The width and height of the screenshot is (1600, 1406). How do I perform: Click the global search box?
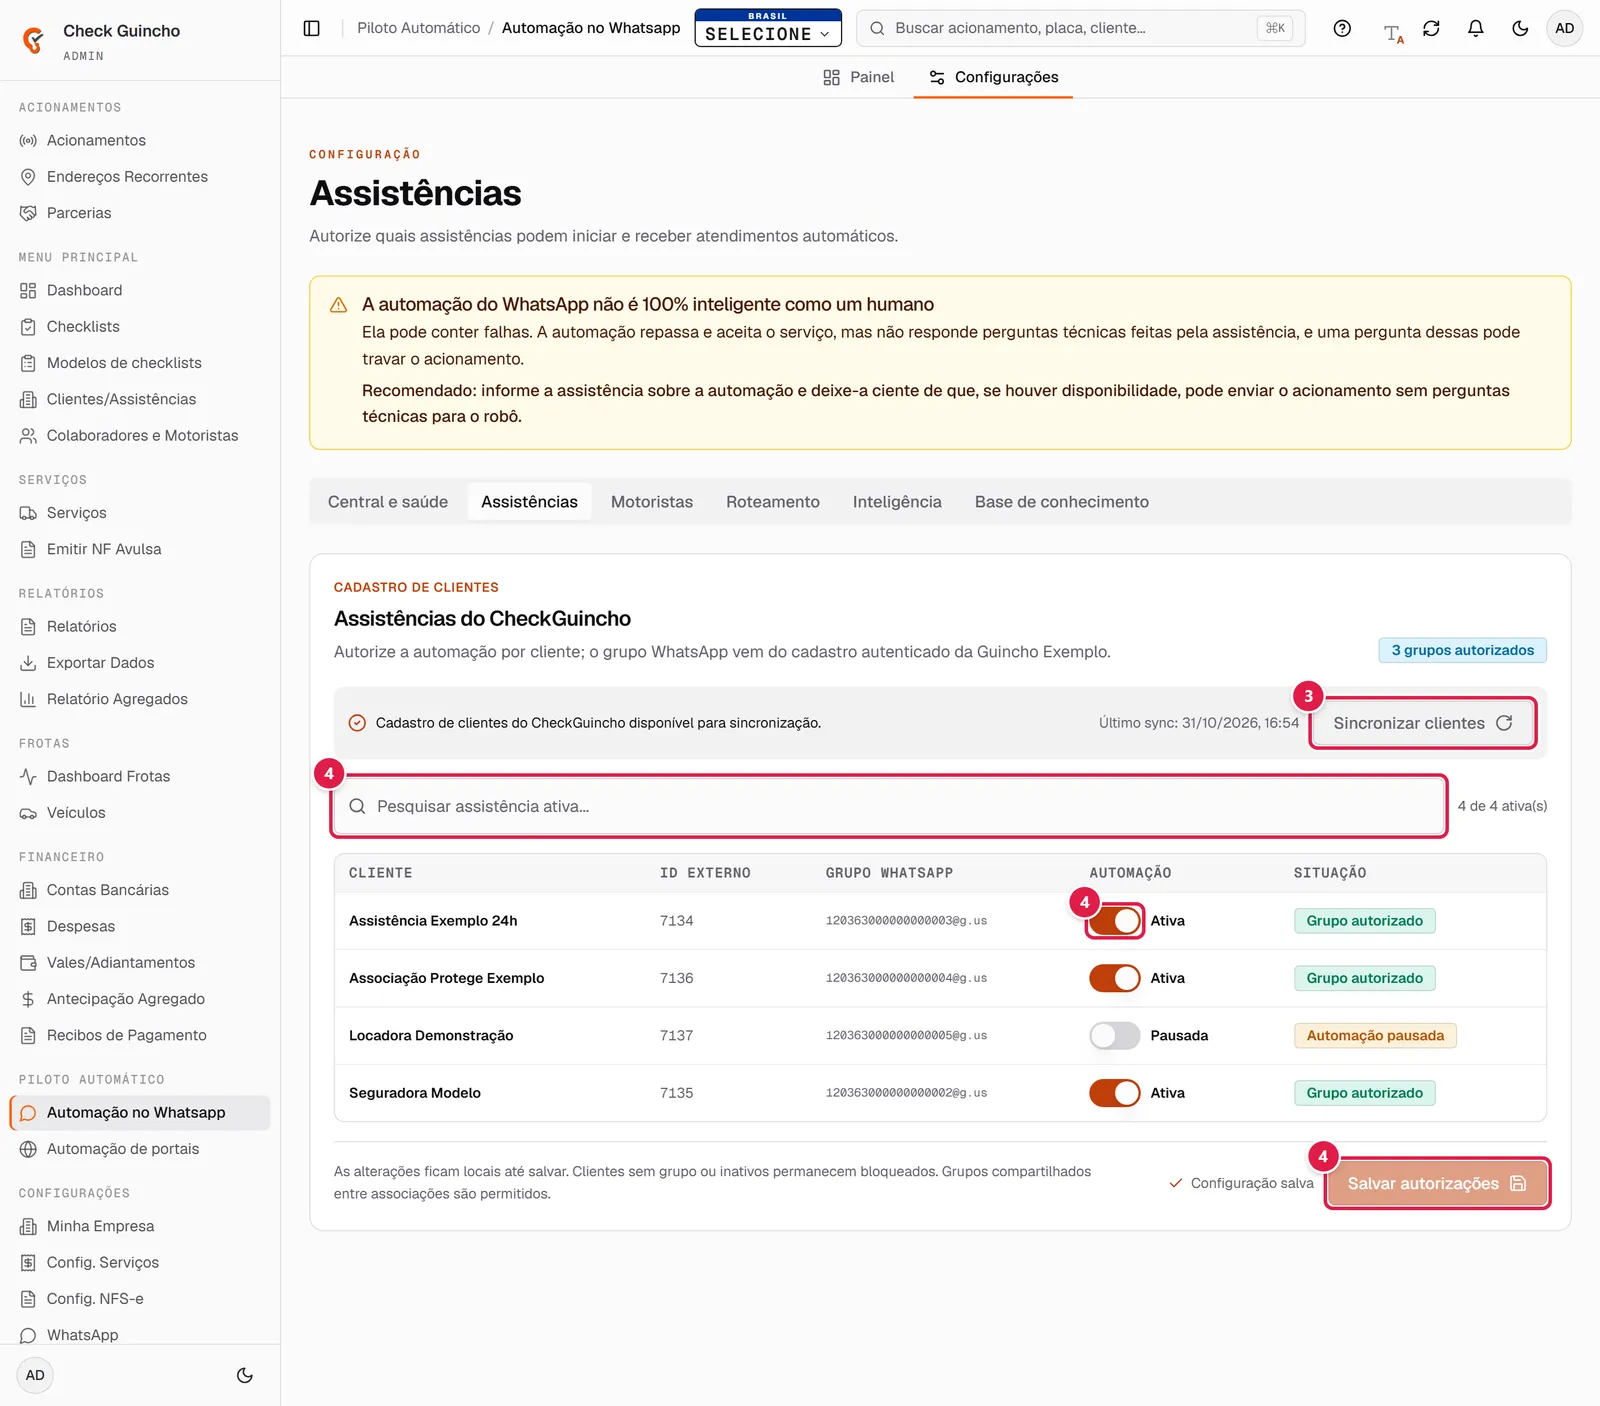1081,28
